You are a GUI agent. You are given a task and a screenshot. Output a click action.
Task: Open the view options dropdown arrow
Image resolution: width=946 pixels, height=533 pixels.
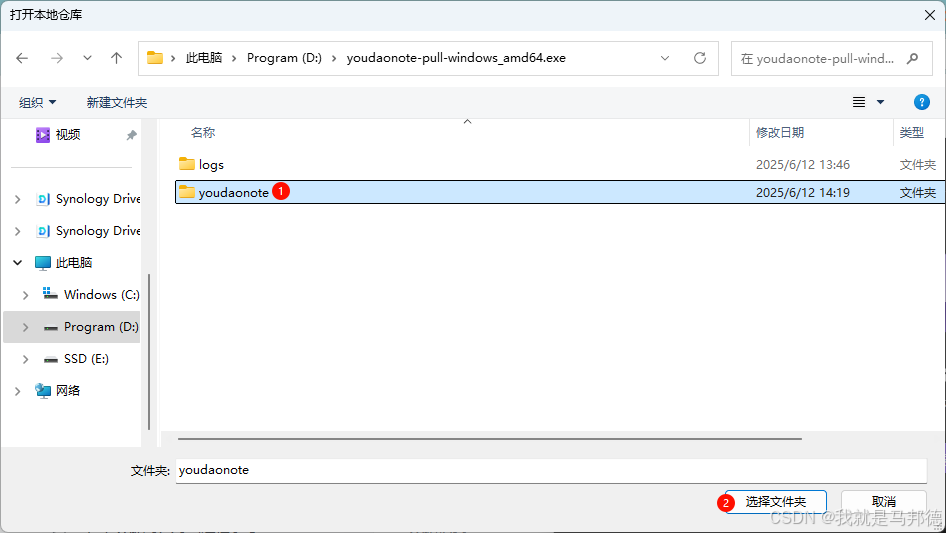click(x=880, y=102)
